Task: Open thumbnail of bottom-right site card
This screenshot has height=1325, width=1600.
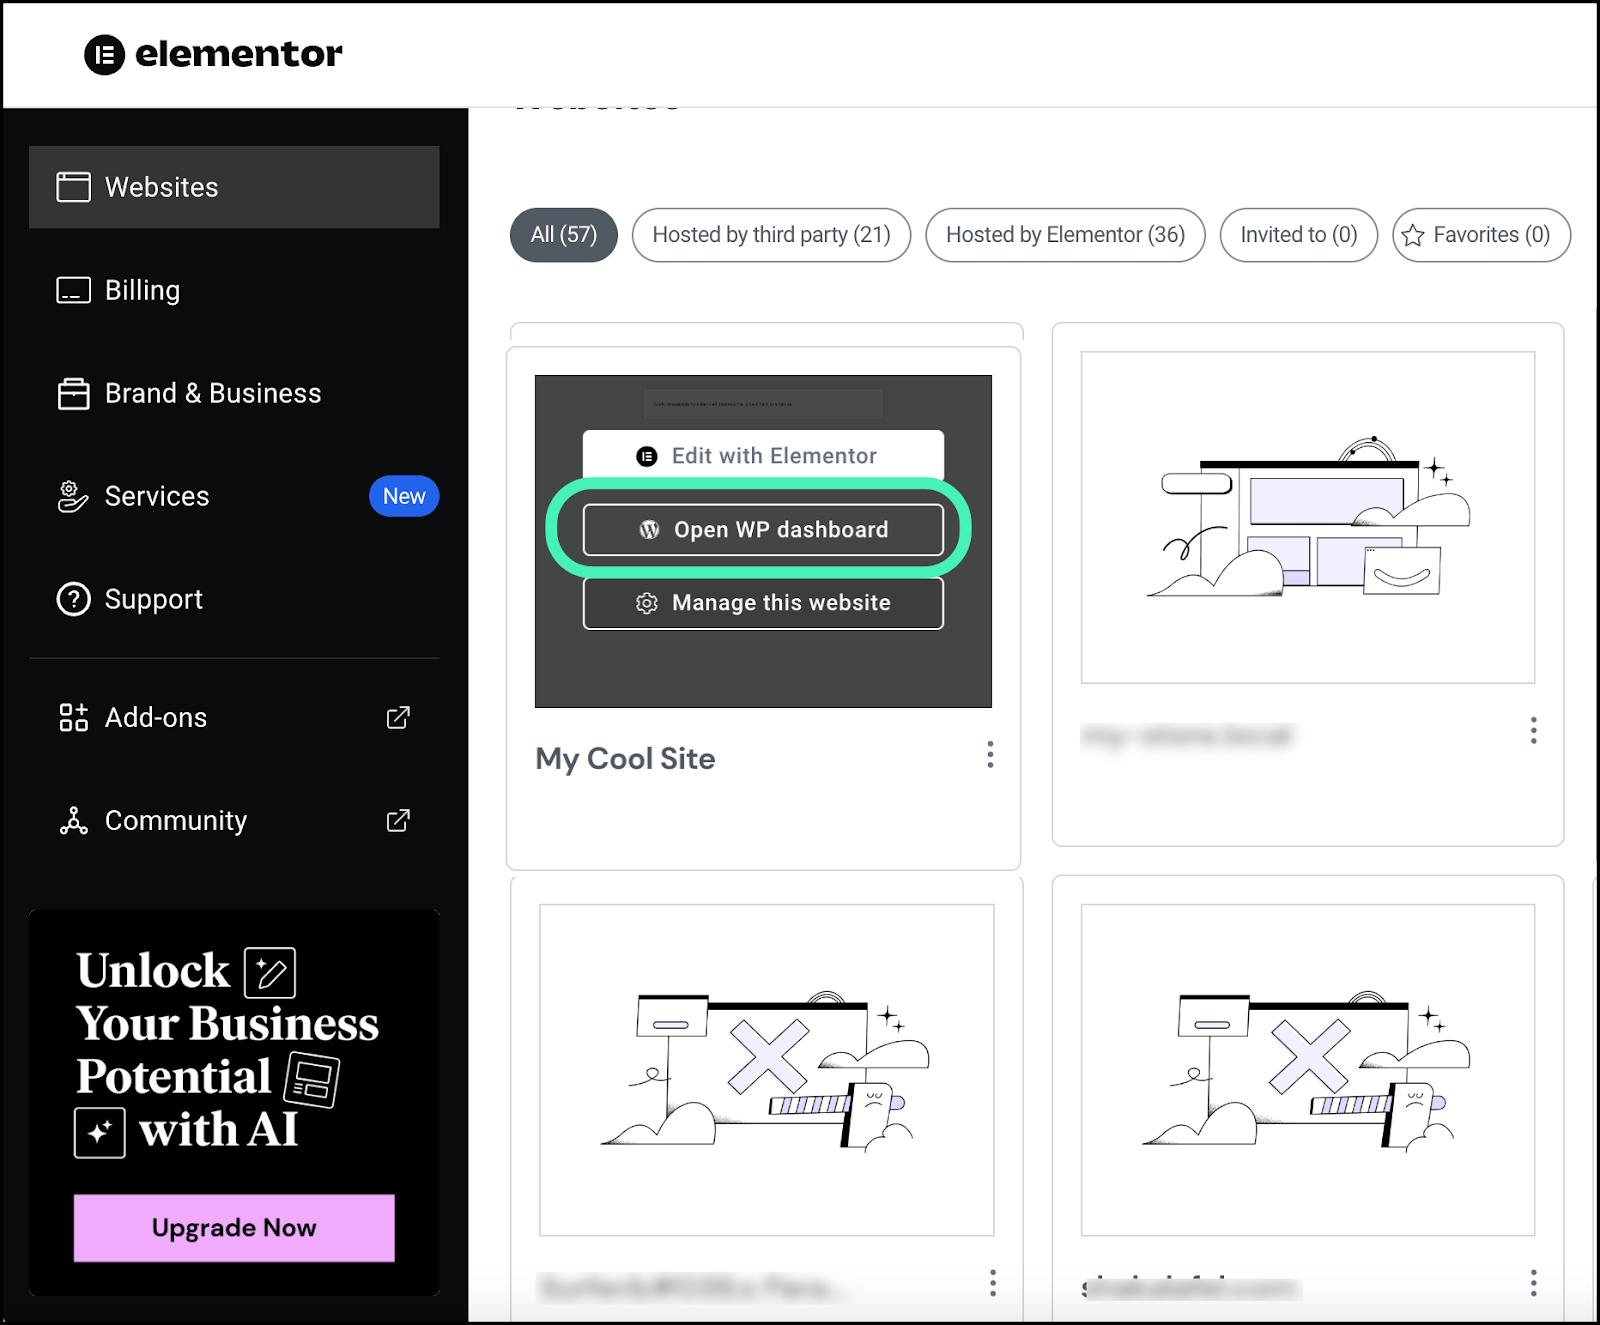Action: tap(1308, 1070)
